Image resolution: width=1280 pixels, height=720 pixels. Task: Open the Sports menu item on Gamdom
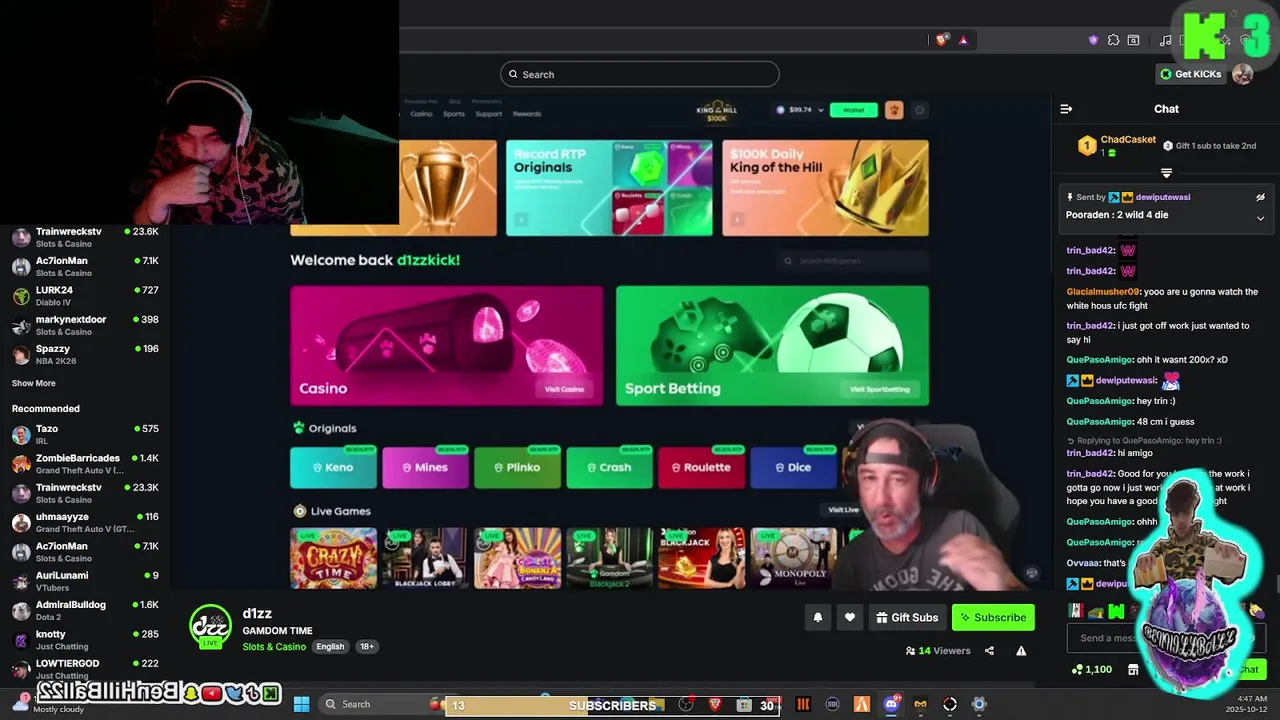[454, 114]
